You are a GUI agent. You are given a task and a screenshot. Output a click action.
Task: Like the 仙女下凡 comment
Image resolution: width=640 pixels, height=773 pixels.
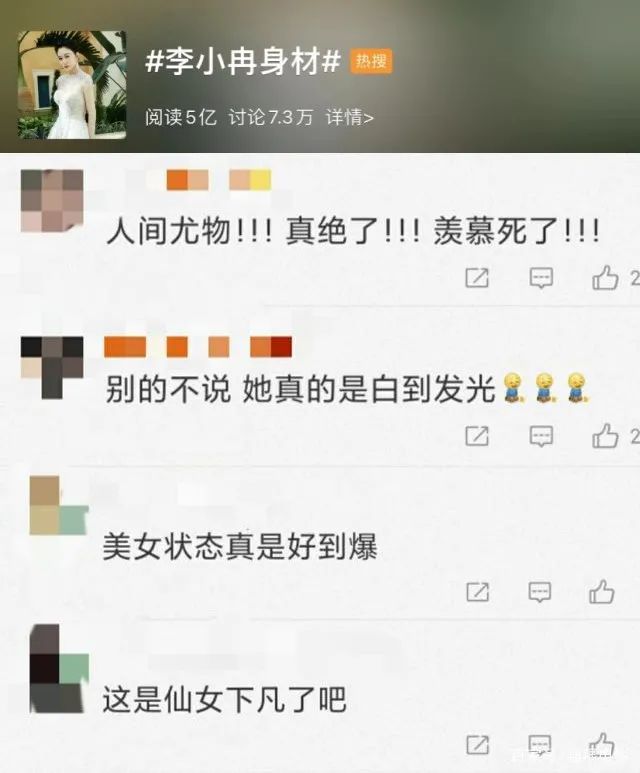pyautogui.click(x=602, y=744)
